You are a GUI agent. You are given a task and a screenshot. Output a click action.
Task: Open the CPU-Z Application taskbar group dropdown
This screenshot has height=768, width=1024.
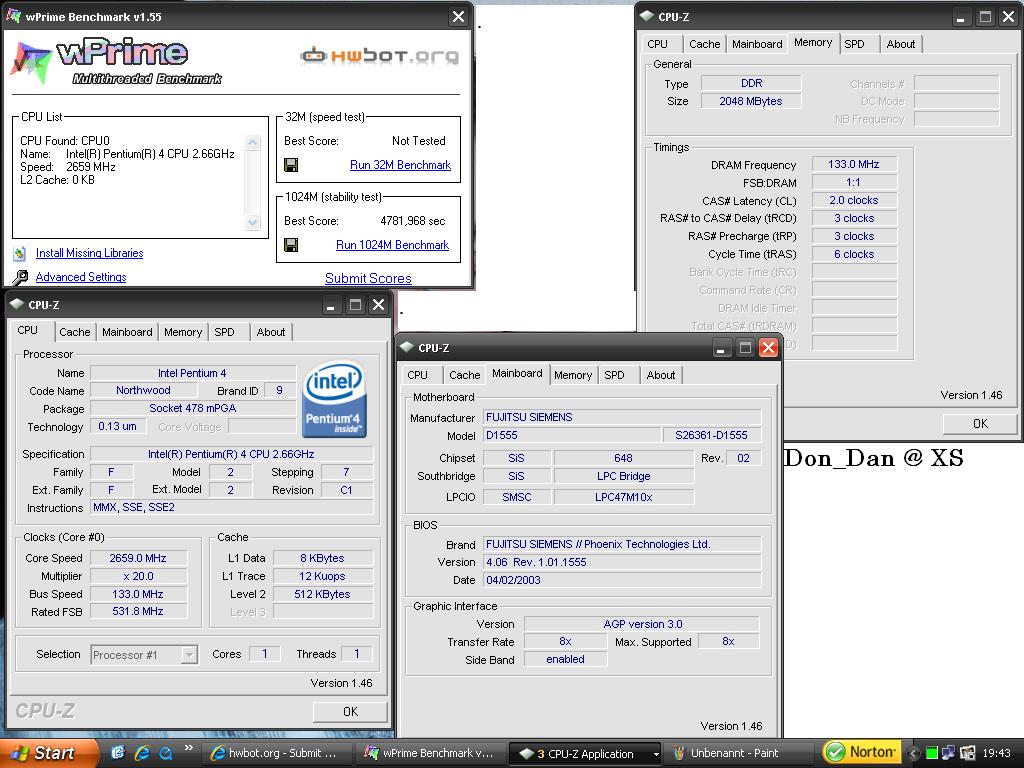coord(656,754)
